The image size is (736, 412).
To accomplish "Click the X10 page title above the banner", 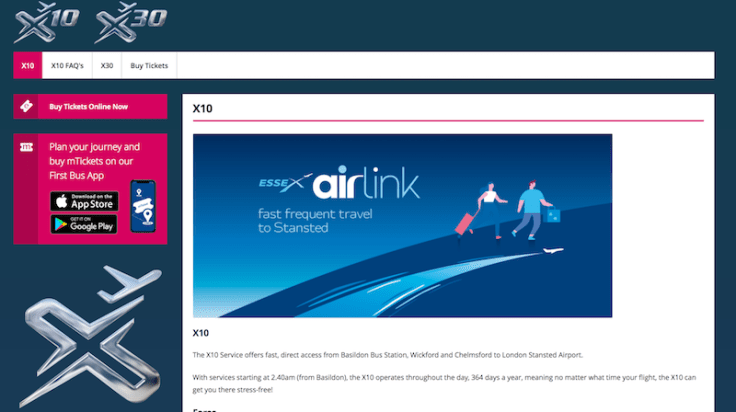I will pos(201,108).
